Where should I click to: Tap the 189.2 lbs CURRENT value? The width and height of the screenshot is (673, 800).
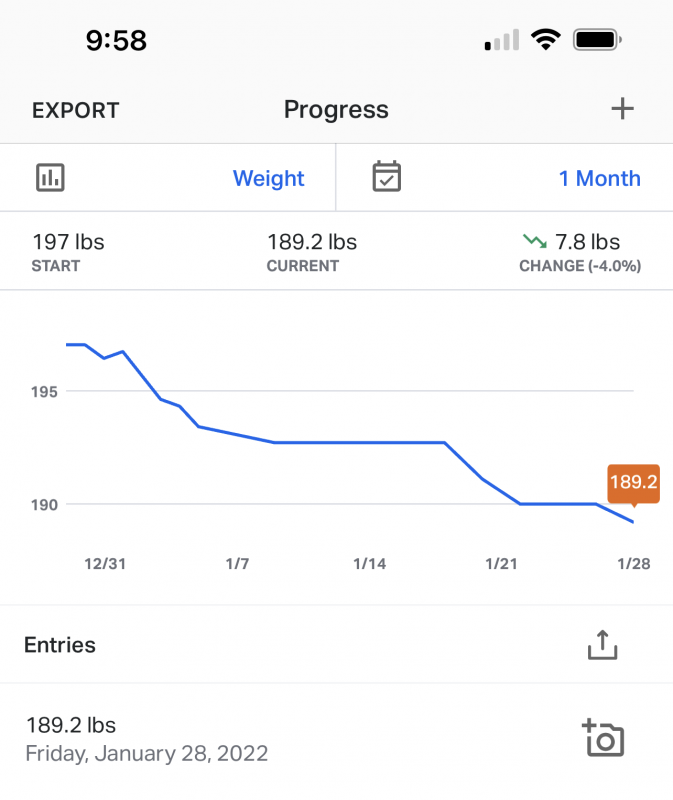[311, 242]
